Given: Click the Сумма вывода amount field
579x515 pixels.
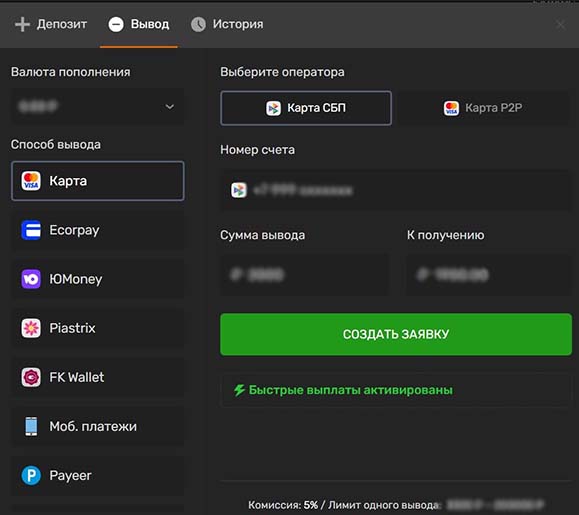Looking at the screenshot, I should (304, 275).
